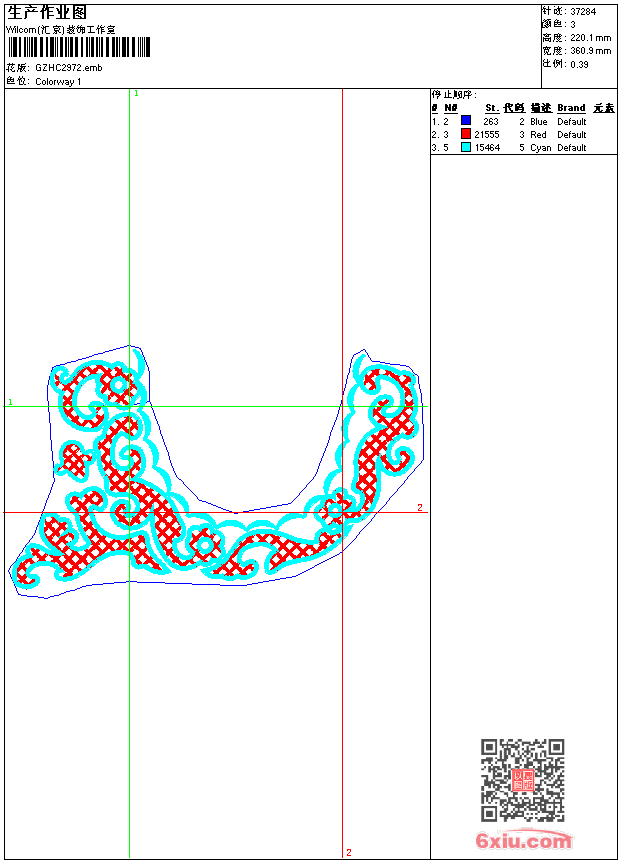The image size is (620, 860).
Task: Click the red '2' marker on the right side
Action: (x=420, y=507)
